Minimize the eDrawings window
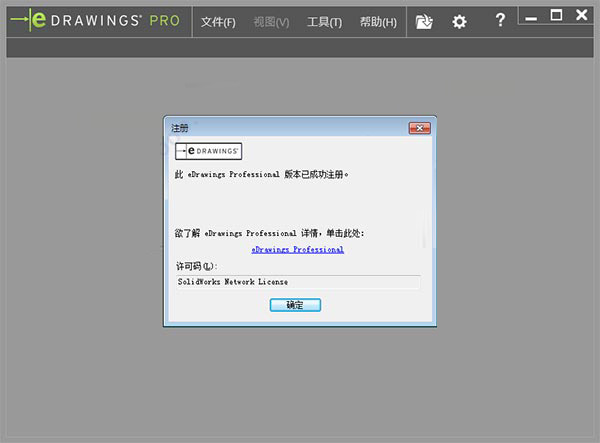 [531, 18]
